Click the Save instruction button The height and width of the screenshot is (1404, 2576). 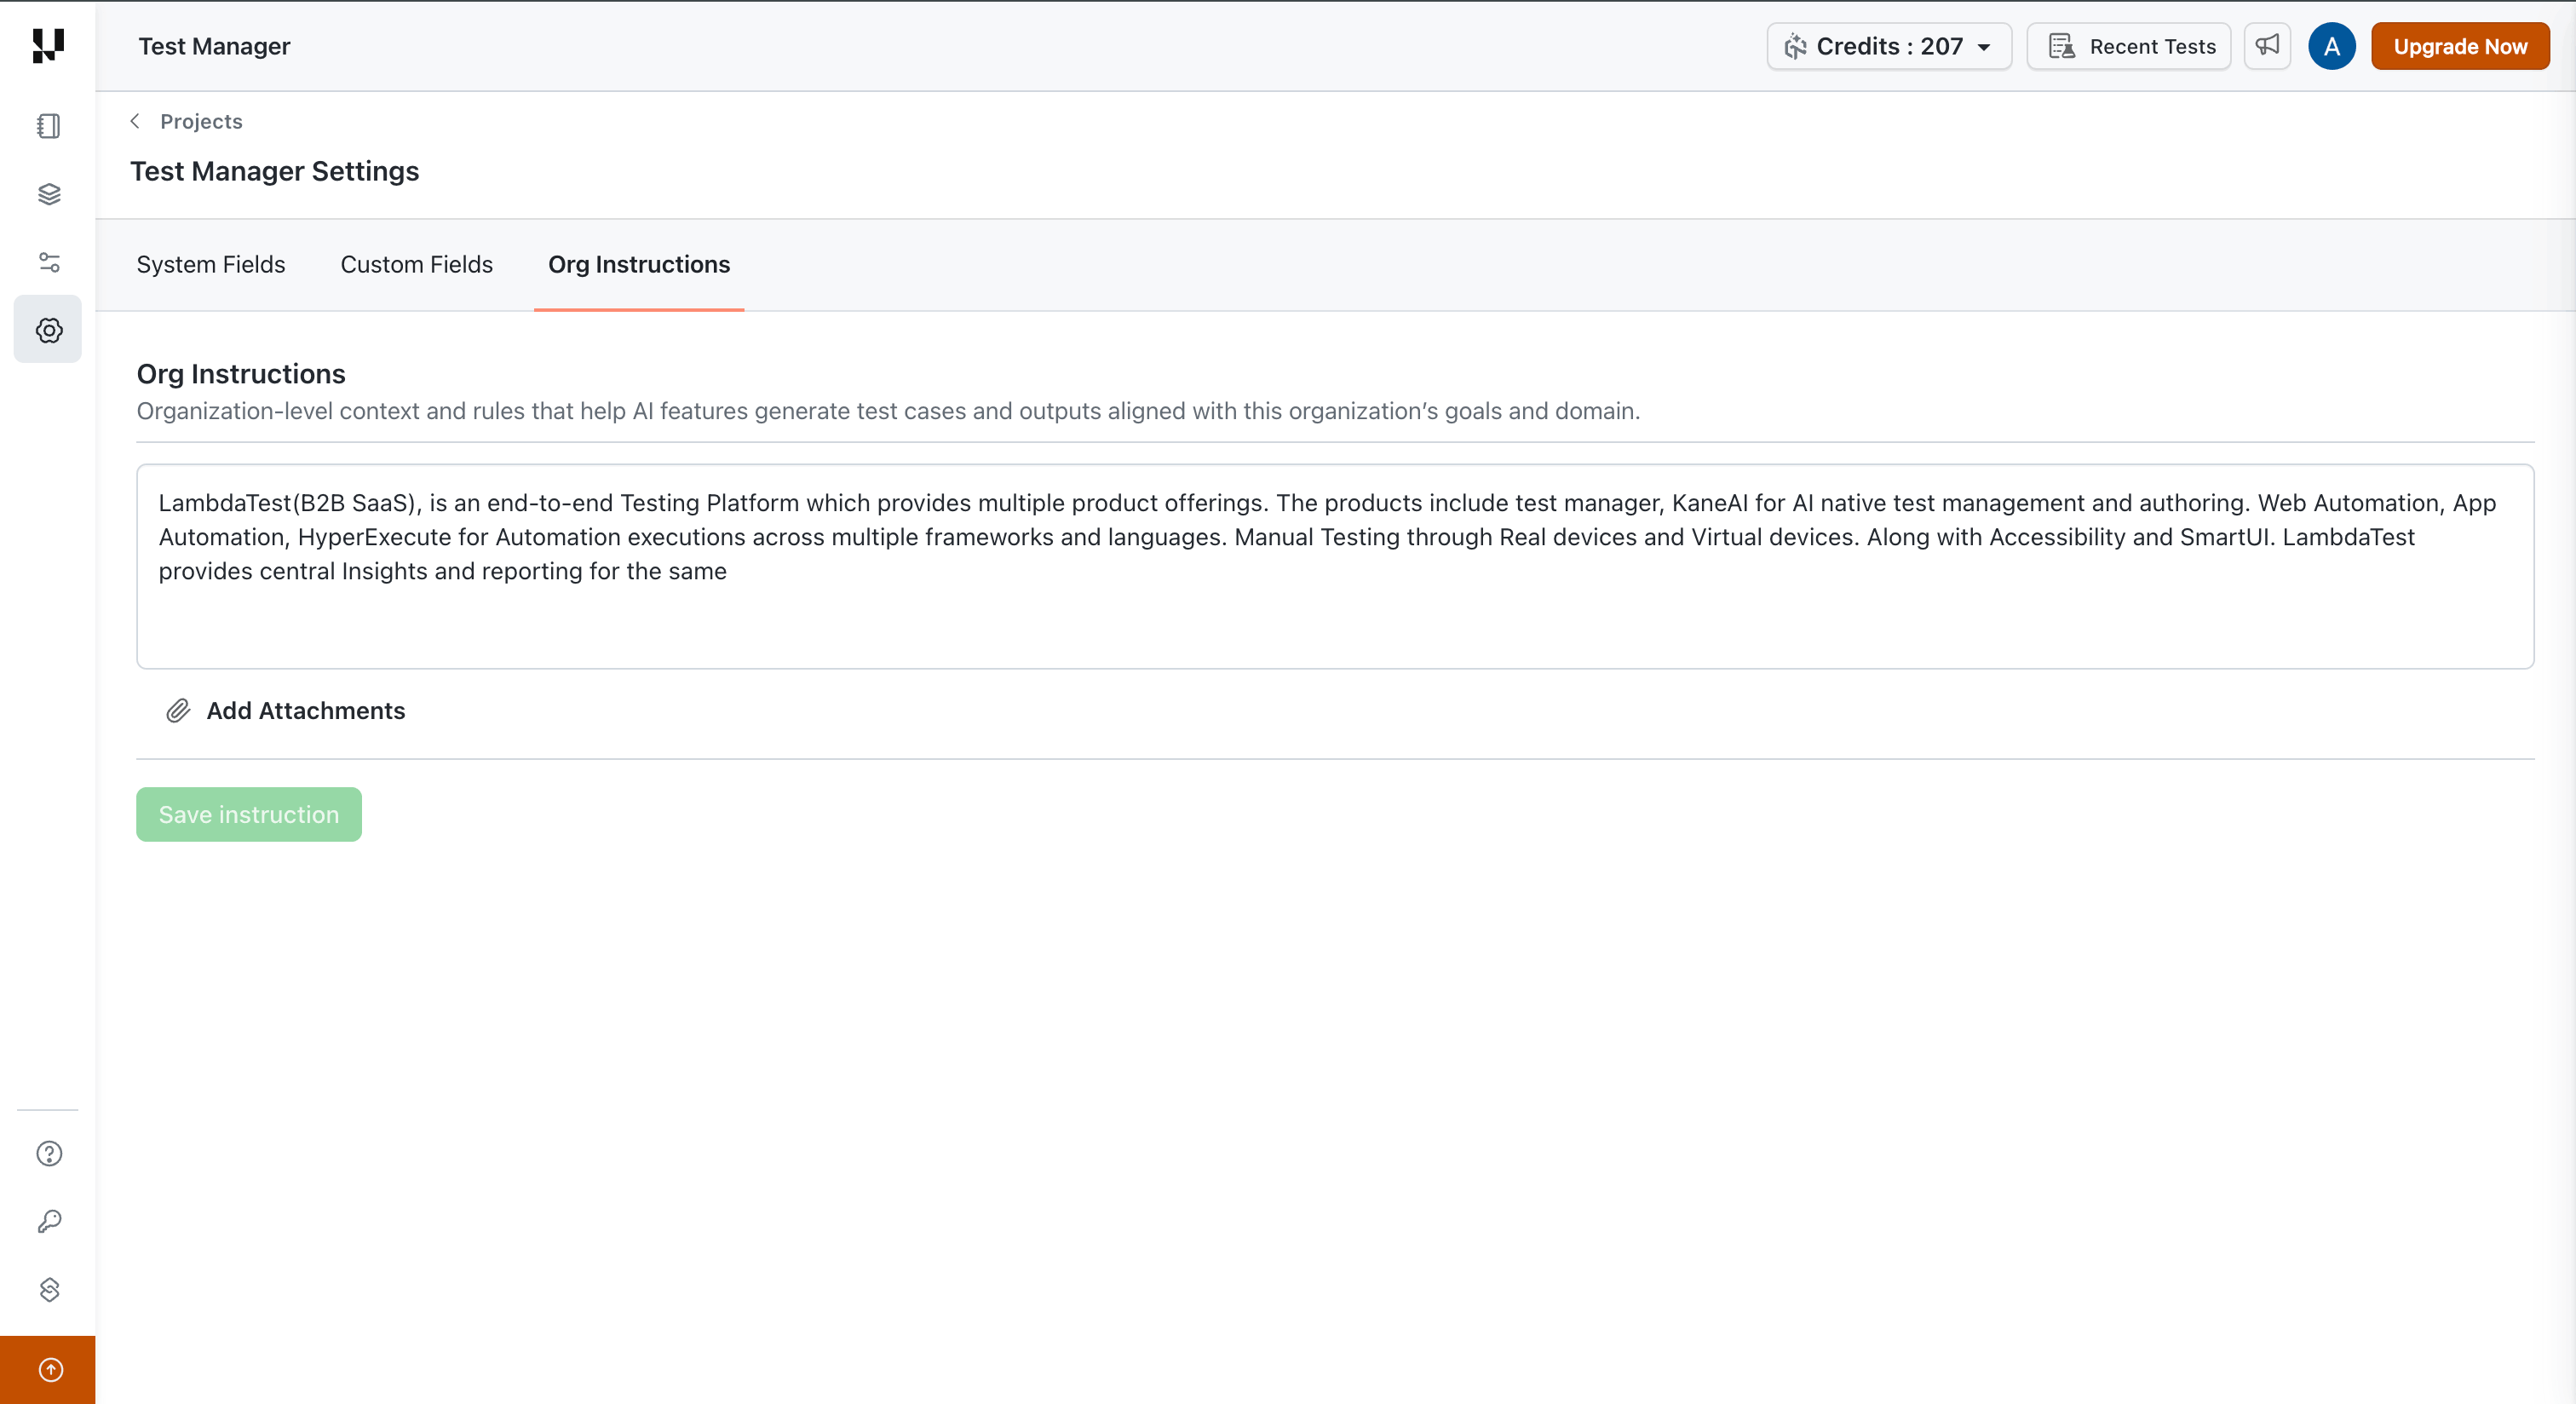point(248,814)
